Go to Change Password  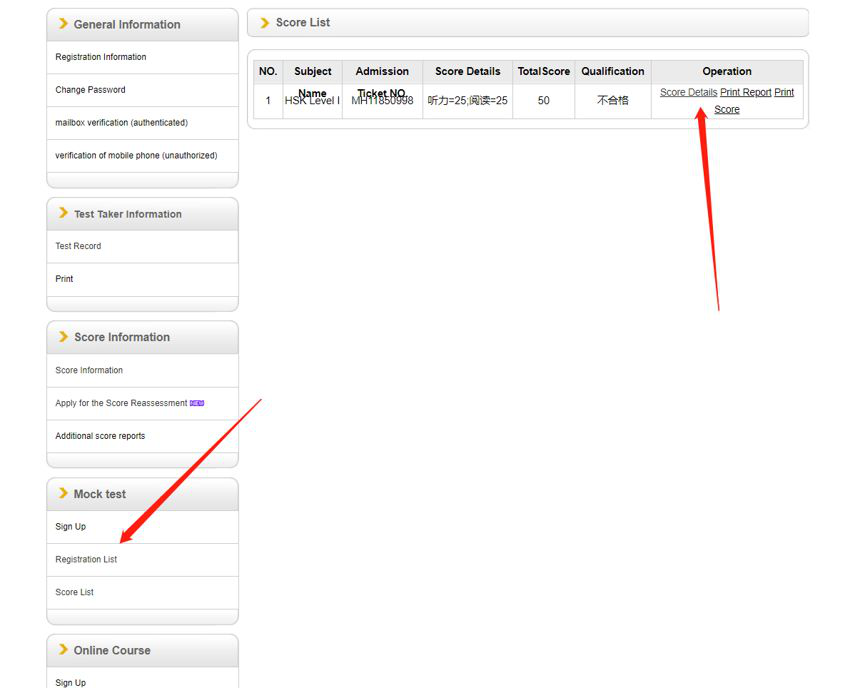90,90
